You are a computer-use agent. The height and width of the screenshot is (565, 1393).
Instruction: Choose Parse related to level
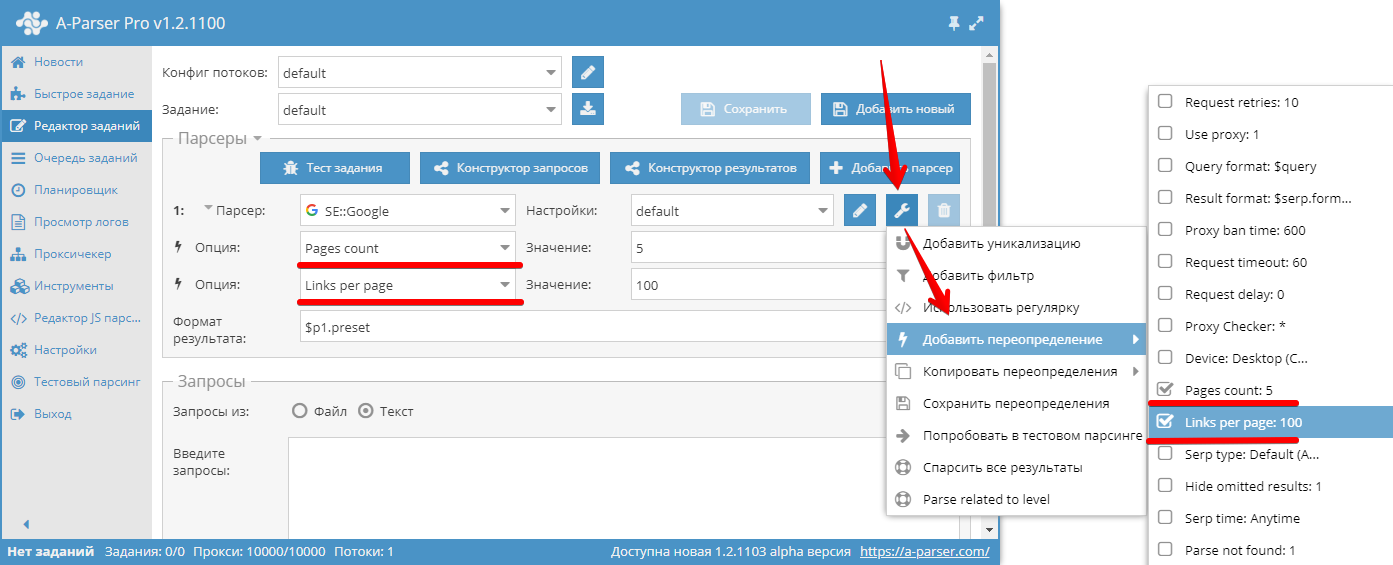tap(1016, 499)
